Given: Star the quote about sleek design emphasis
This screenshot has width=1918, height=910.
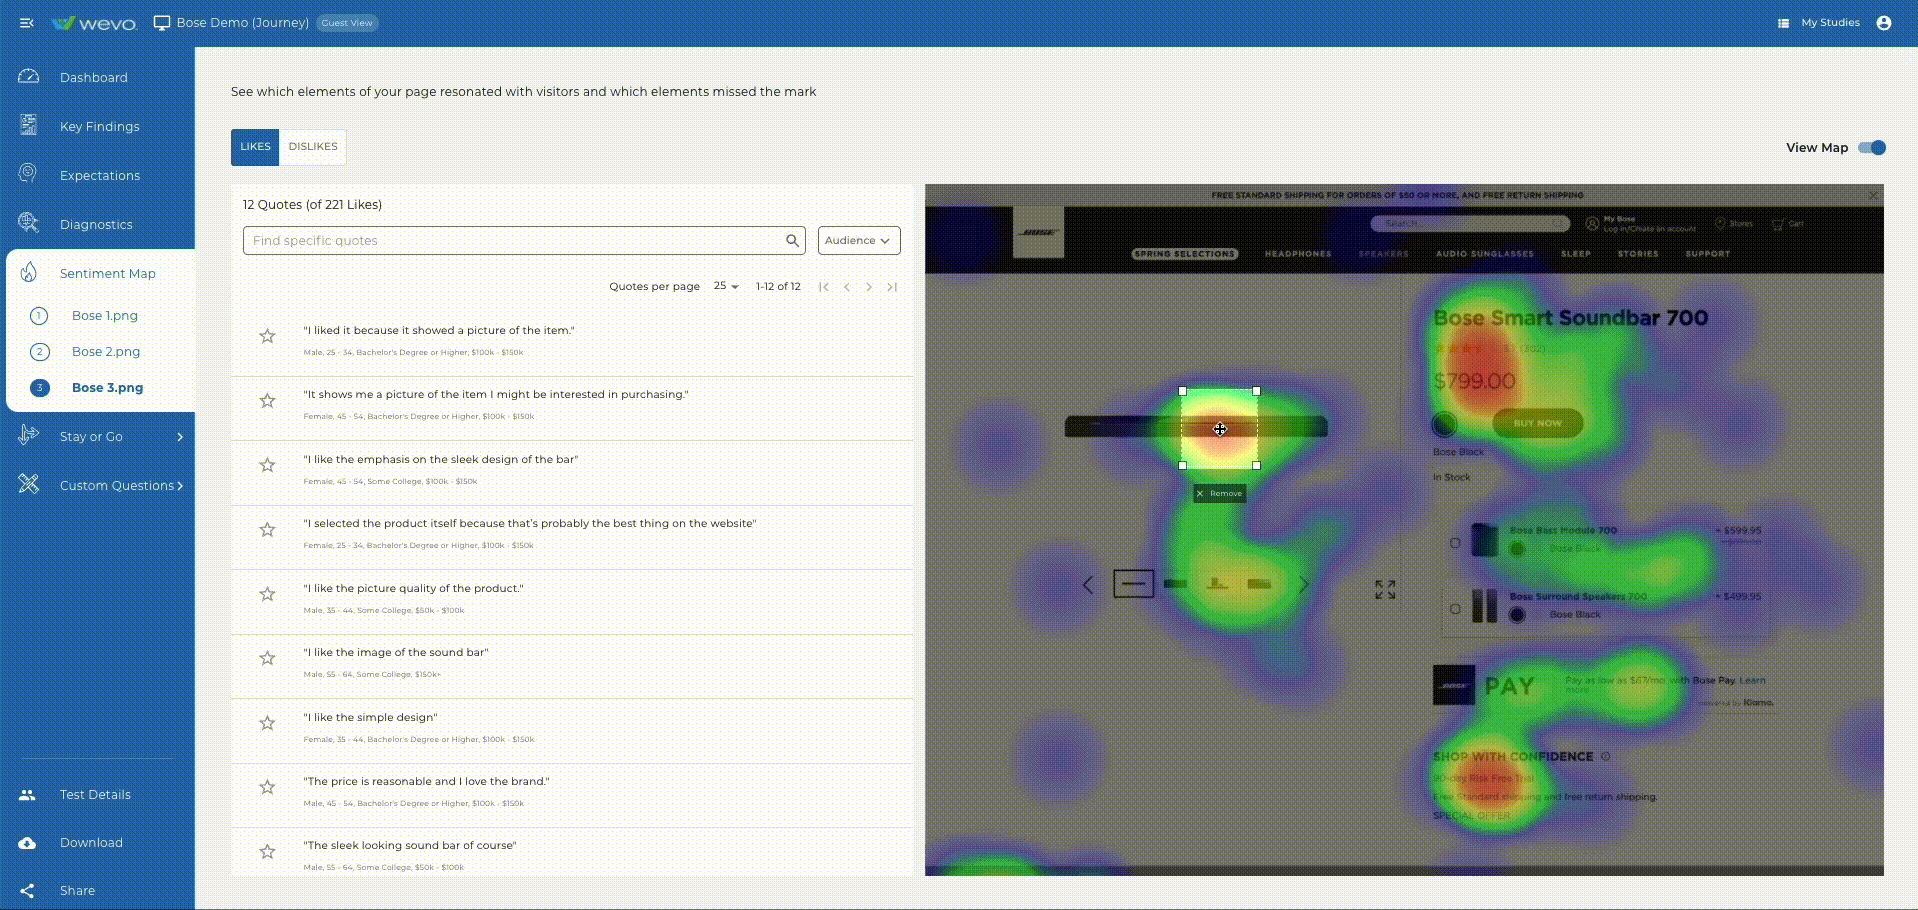Looking at the screenshot, I should [267, 465].
